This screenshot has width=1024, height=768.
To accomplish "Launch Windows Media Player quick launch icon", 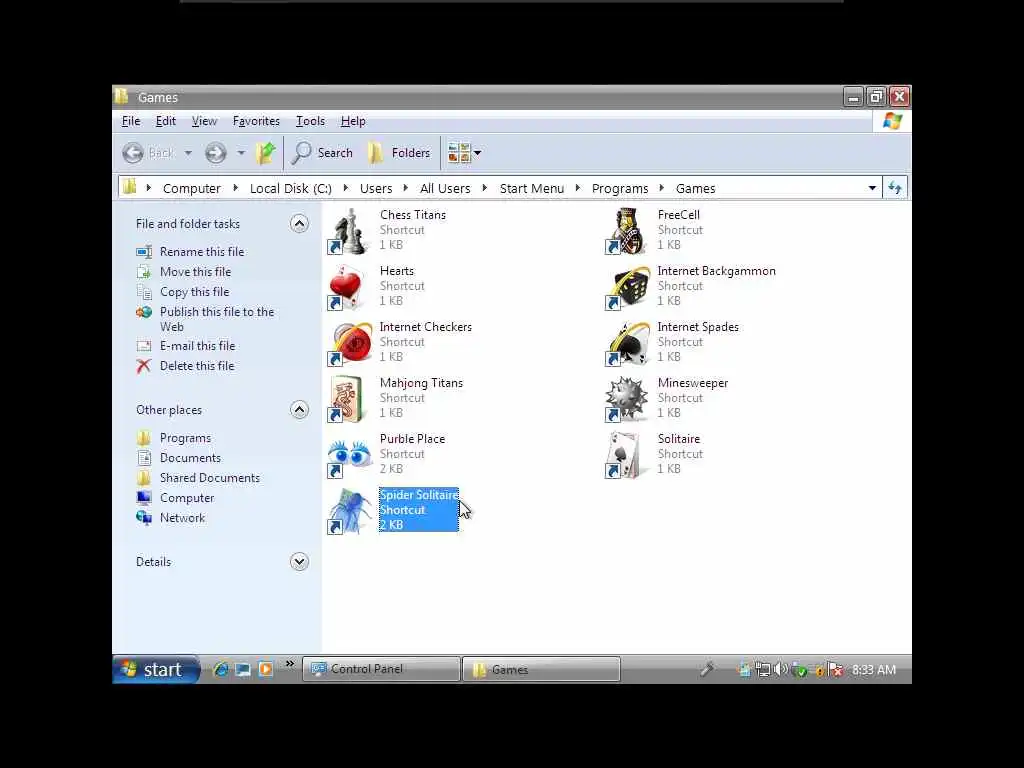I will point(265,669).
